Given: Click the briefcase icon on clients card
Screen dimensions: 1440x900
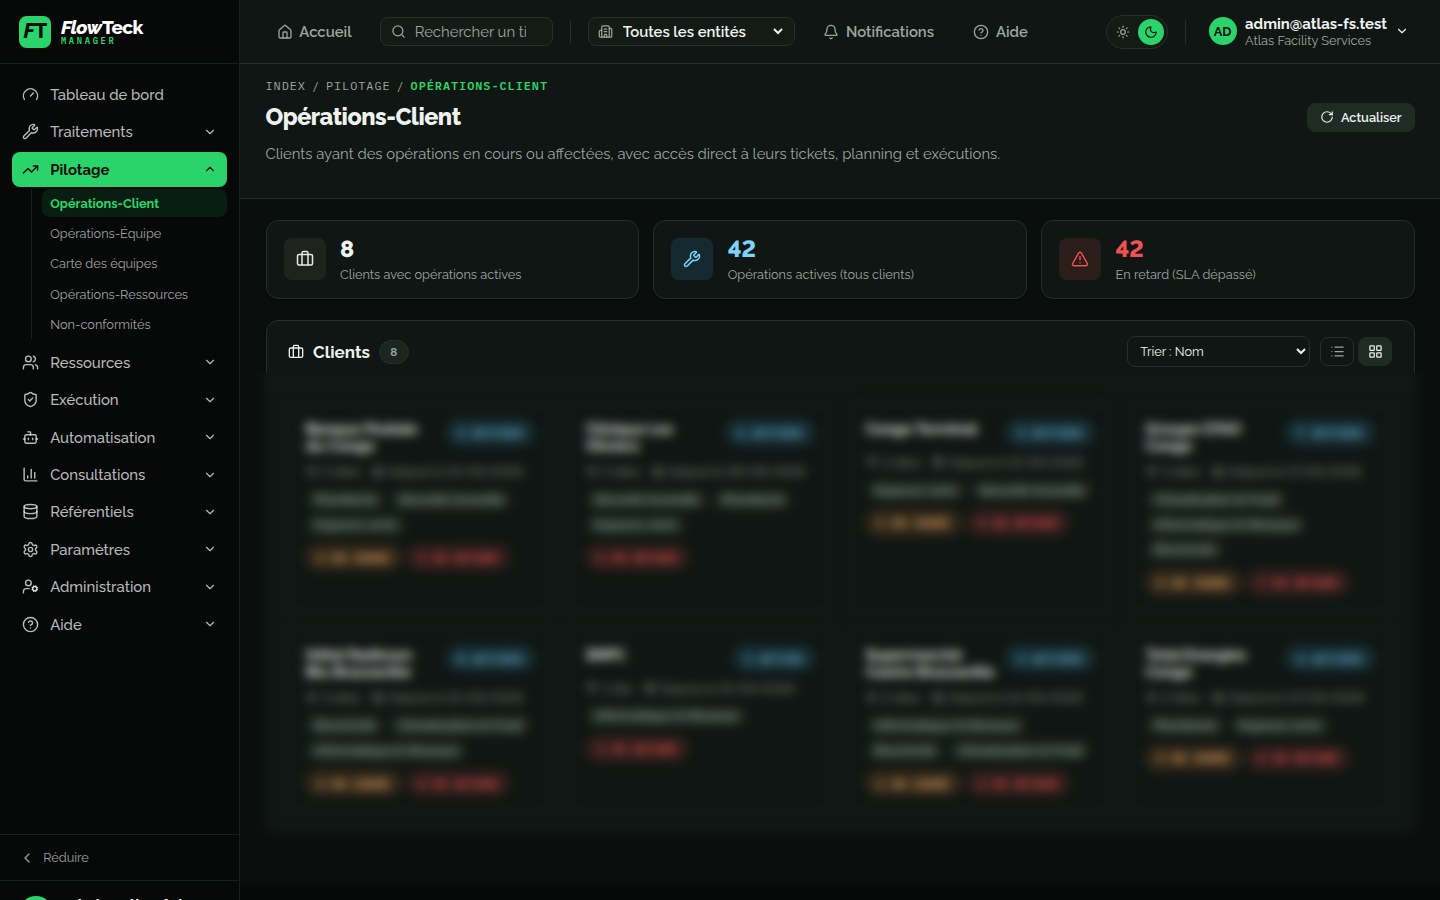Looking at the screenshot, I should (305, 259).
